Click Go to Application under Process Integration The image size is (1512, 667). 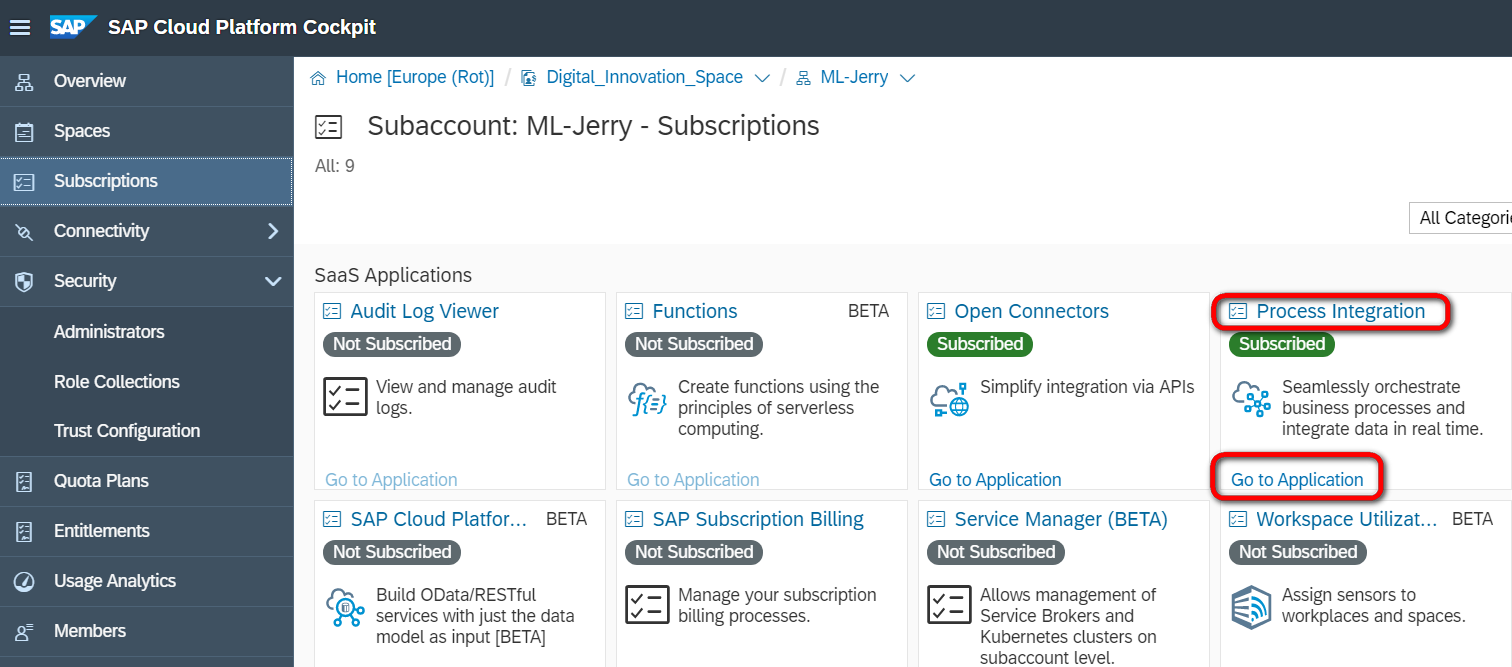[x=1297, y=480]
